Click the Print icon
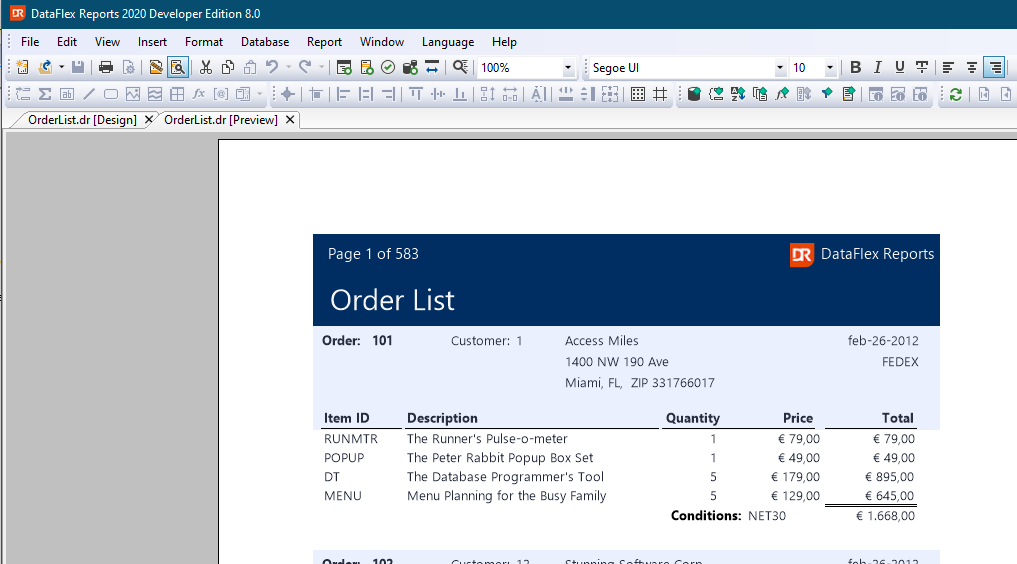Viewport: 1017px width, 564px height. (106, 67)
